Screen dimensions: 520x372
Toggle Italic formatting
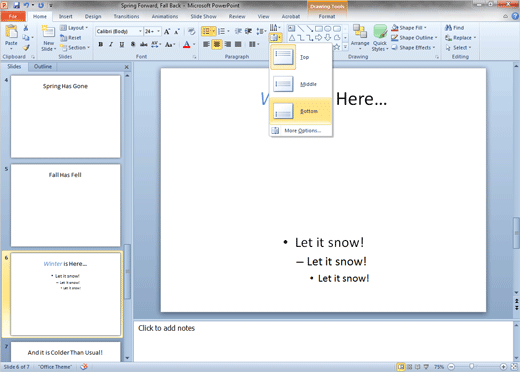(x=111, y=44)
